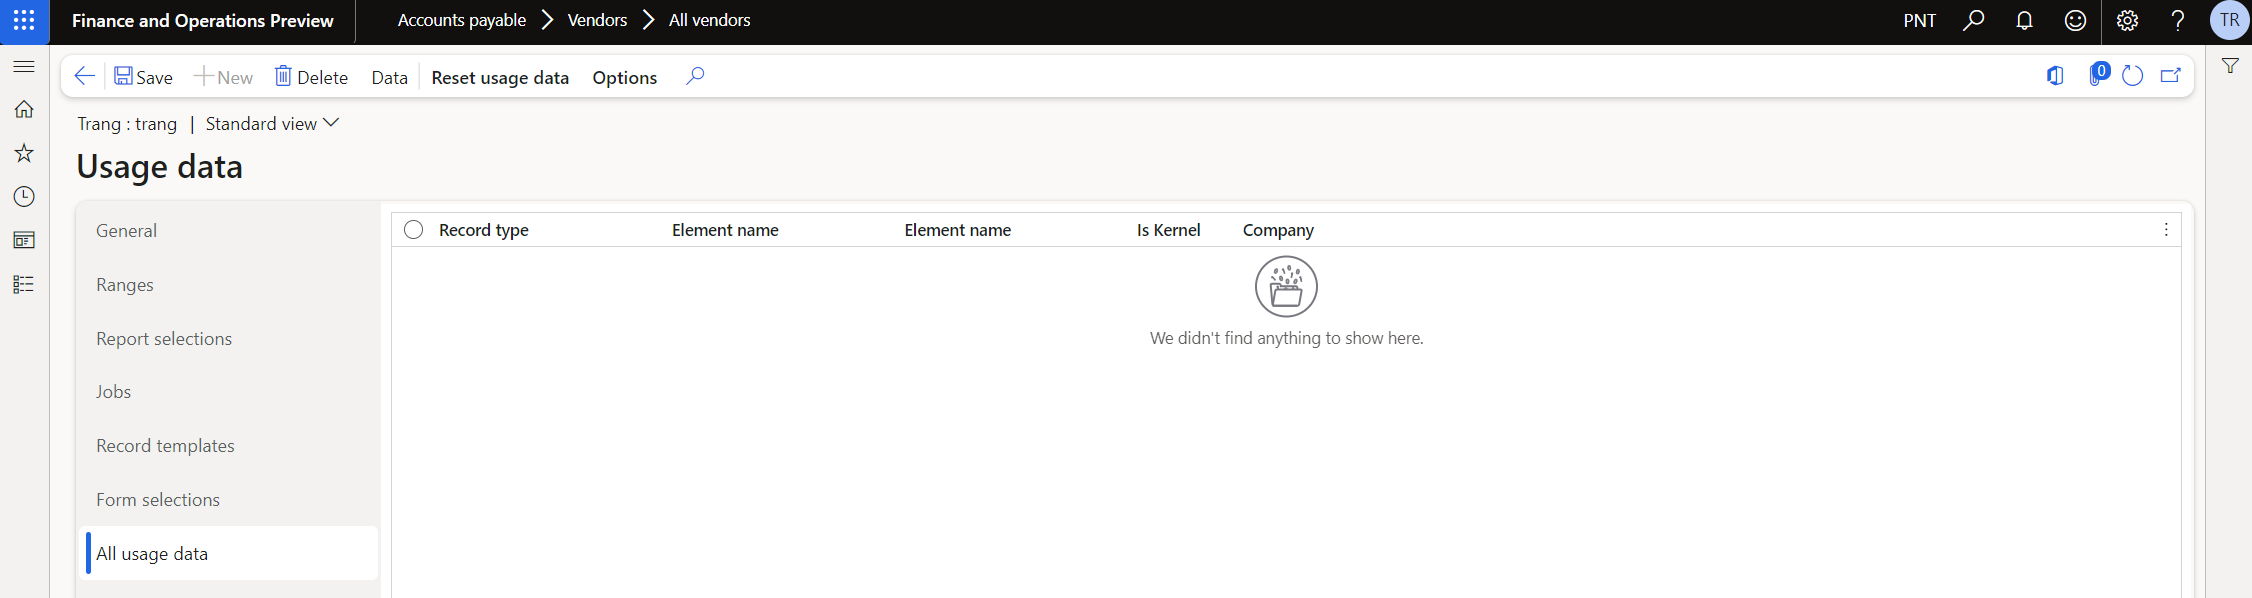Screen dimensions: 2252x598
Task: Open attachments icon with zero badge
Action: tap(2097, 75)
